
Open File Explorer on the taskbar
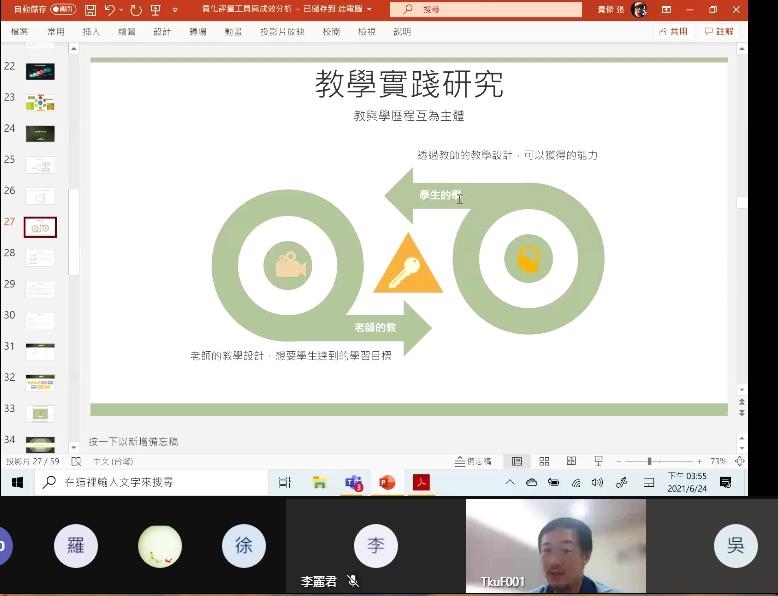319,483
